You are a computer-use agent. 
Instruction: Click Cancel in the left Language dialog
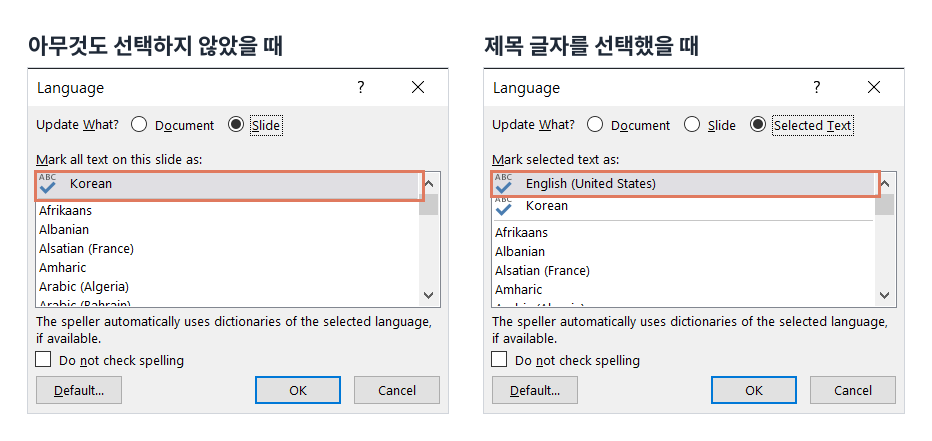[397, 390]
